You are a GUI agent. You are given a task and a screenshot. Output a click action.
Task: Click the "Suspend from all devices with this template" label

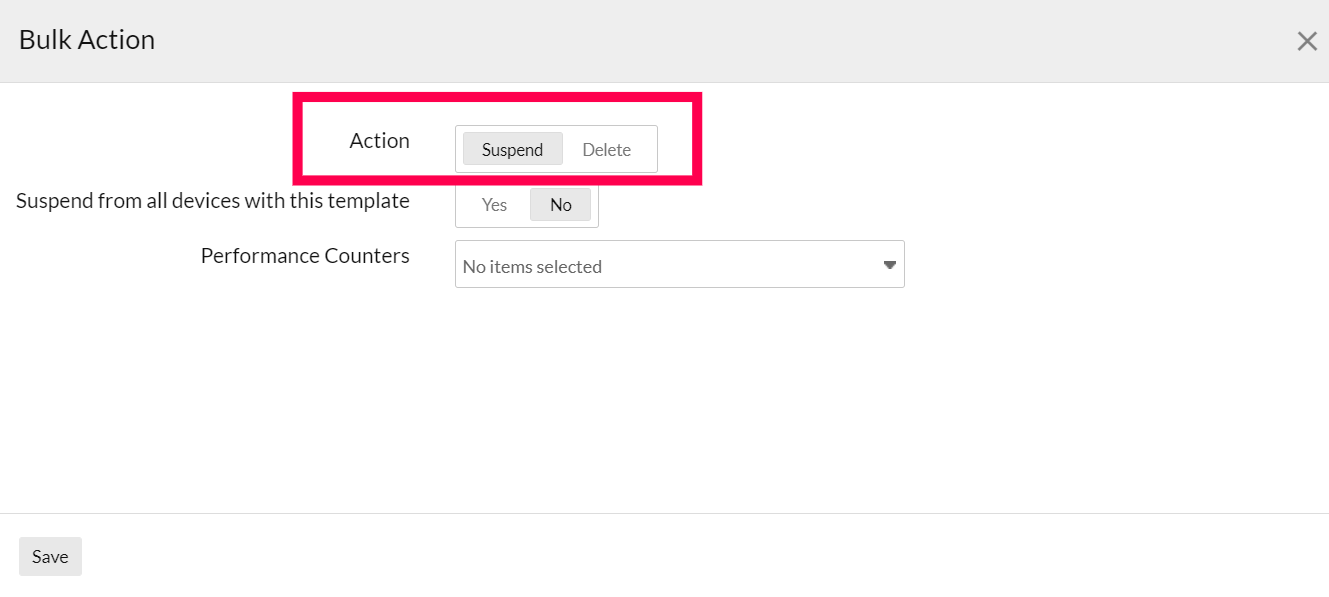[213, 201]
